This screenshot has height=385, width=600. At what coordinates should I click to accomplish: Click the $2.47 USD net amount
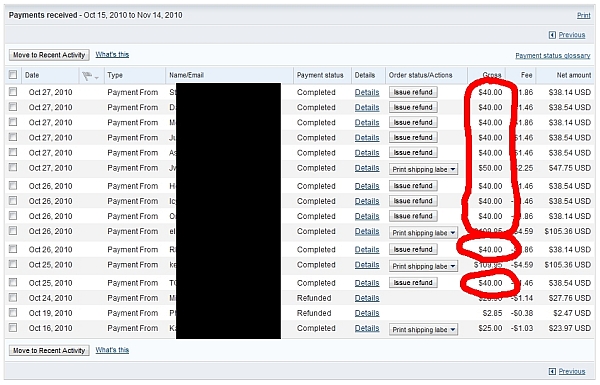pos(572,313)
